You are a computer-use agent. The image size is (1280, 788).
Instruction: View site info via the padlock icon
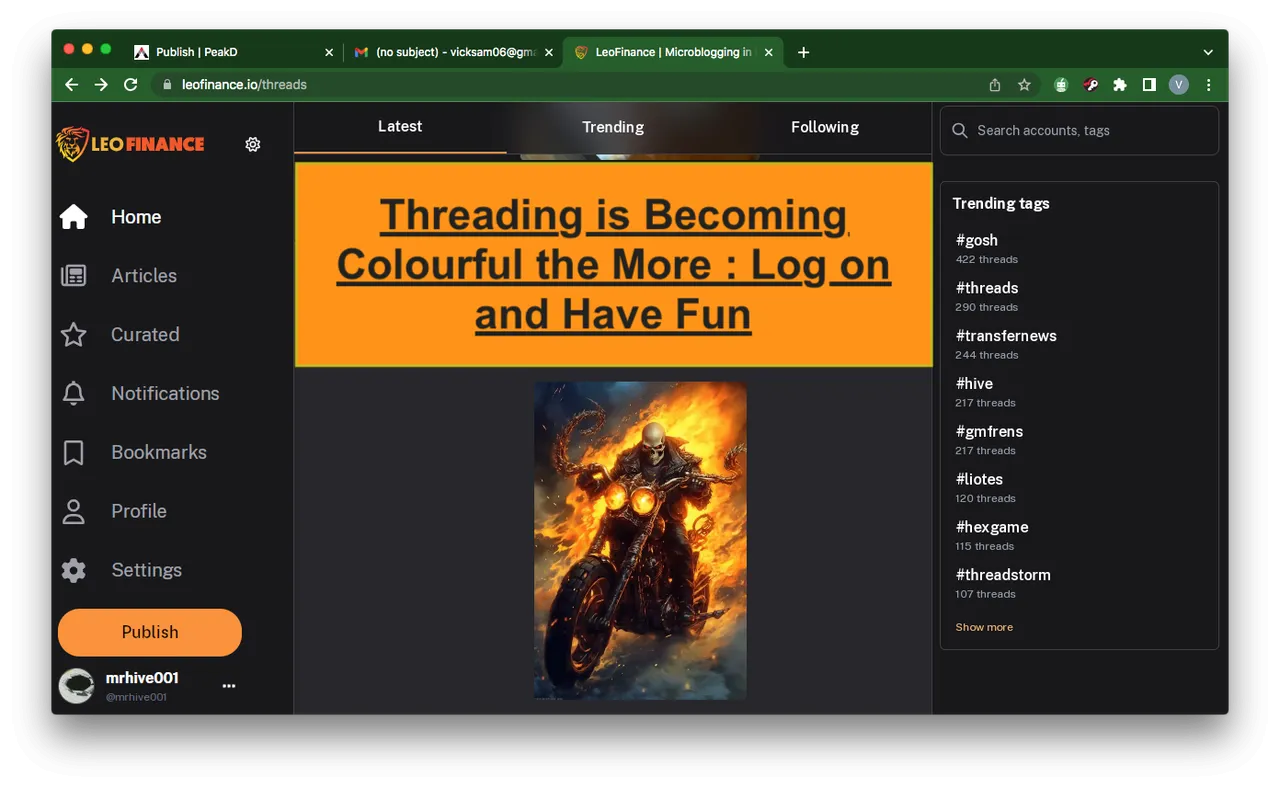point(167,85)
